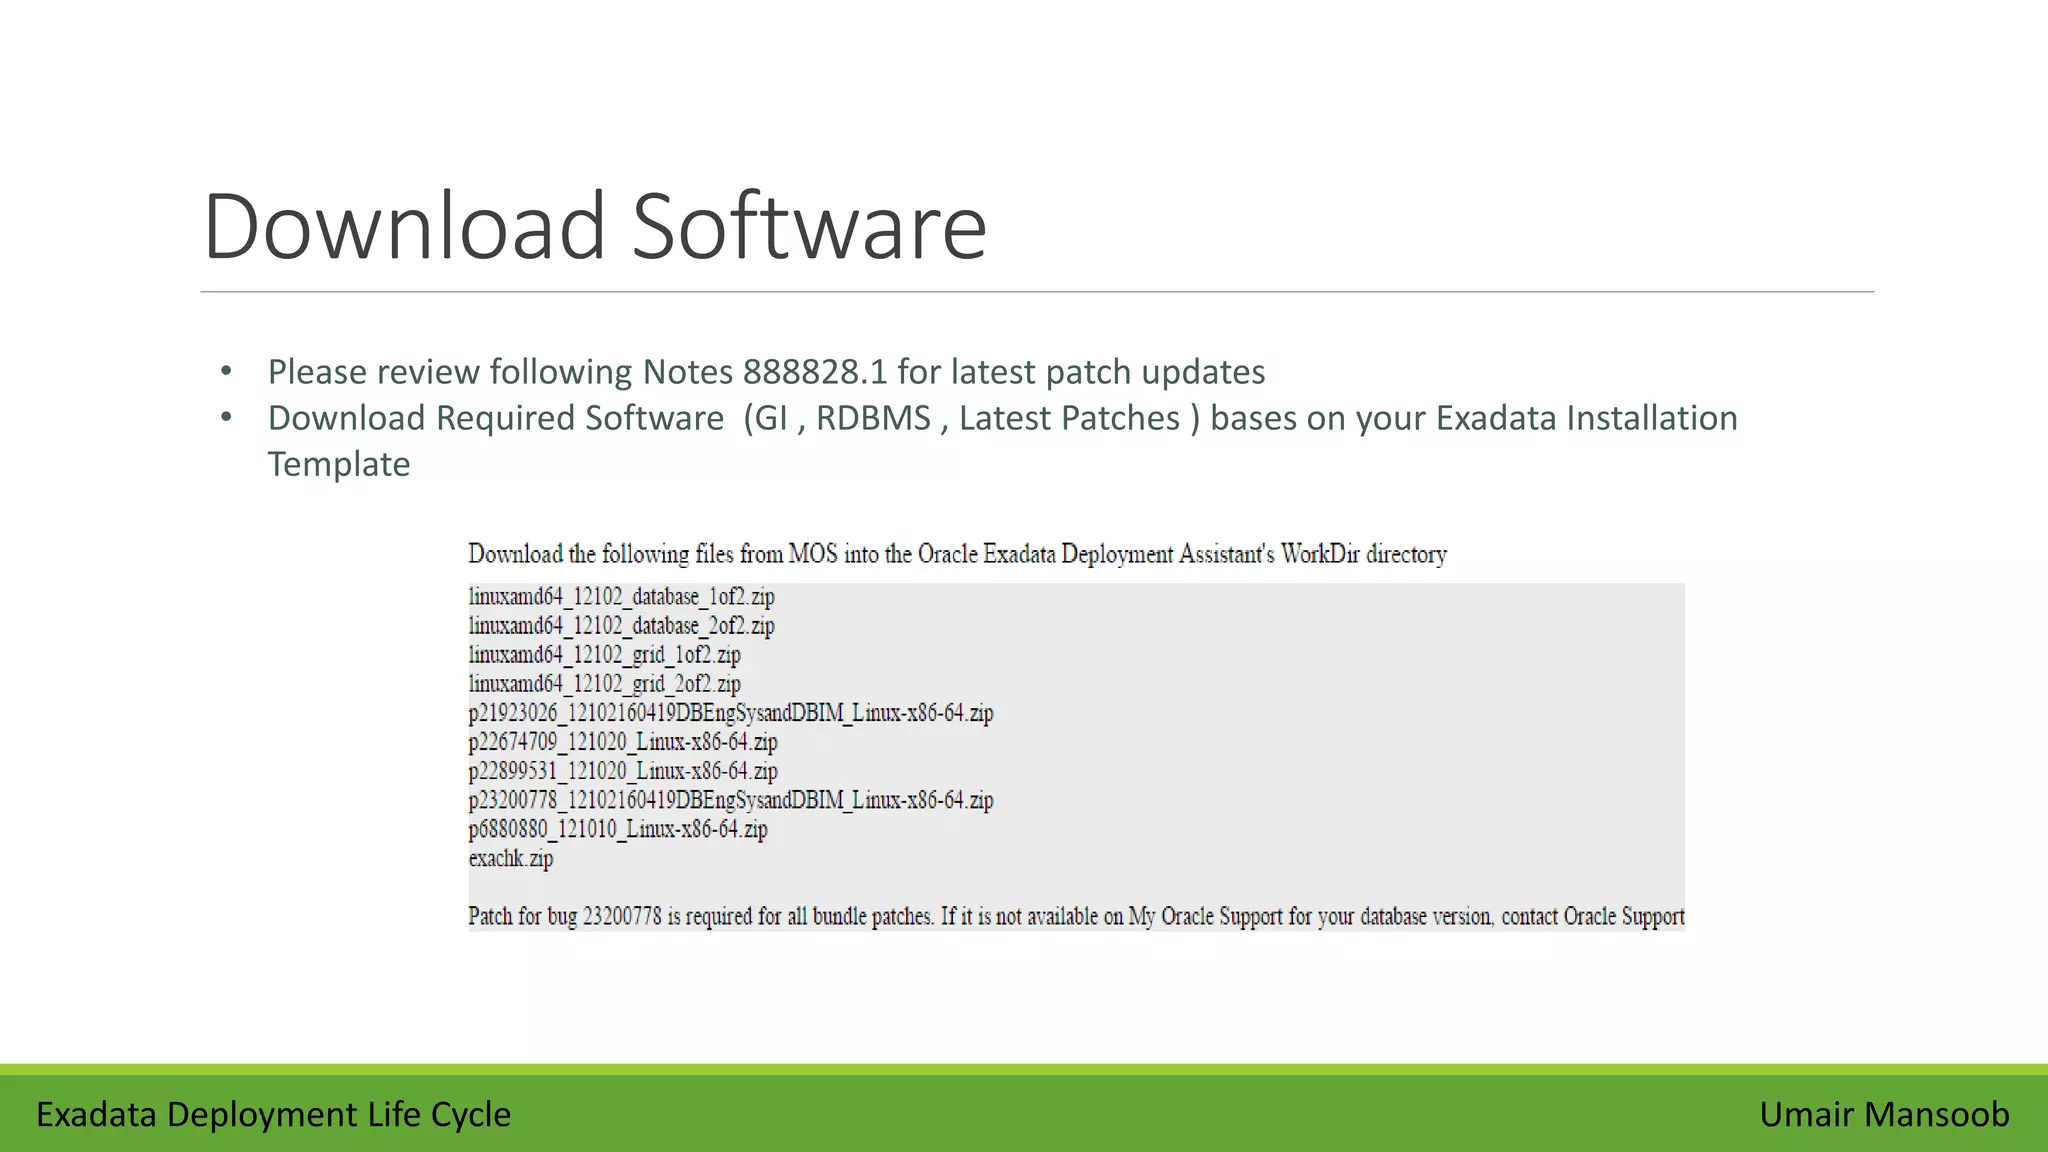Select file p22899531_121020_Linux-x86-64.zip

pos(622,771)
